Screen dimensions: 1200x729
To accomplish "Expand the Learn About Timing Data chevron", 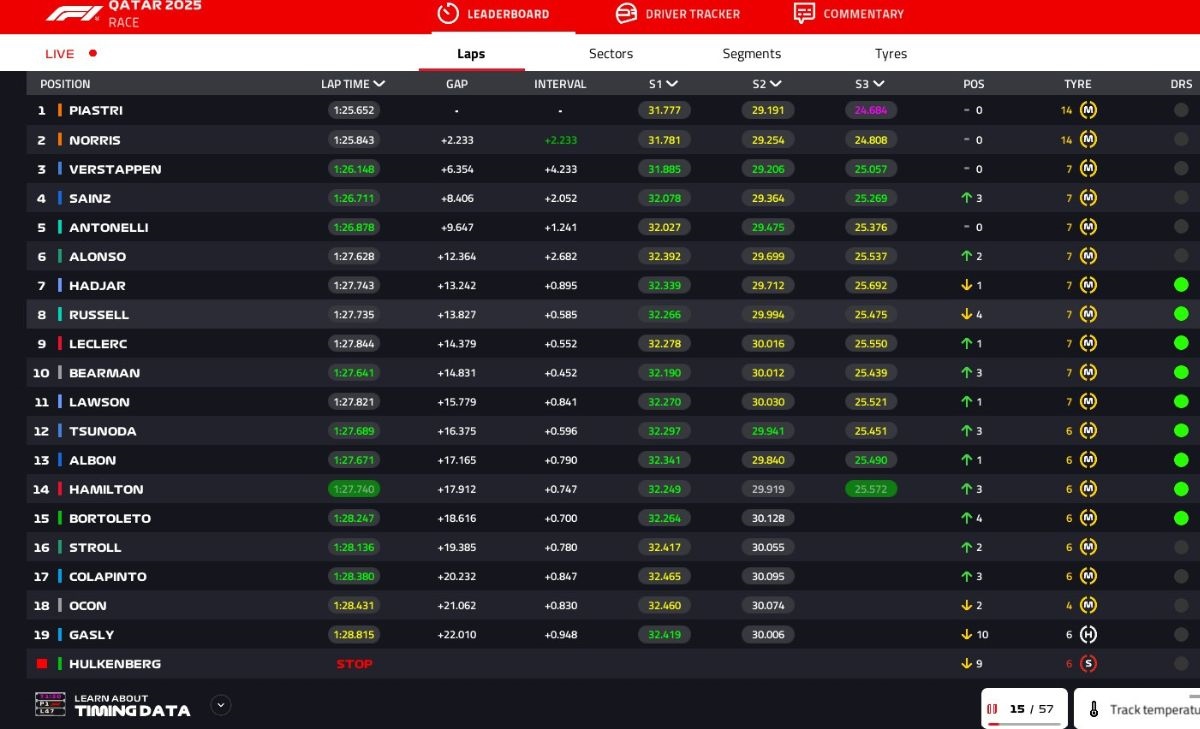I will point(221,705).
